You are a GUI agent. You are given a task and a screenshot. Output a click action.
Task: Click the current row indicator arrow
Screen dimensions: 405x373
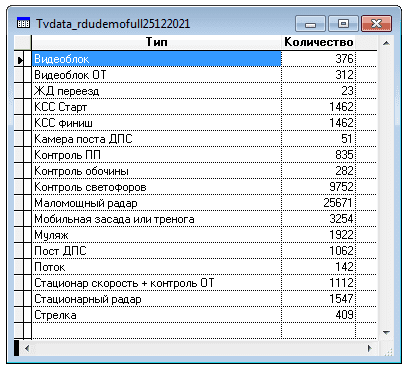point(20,60)
